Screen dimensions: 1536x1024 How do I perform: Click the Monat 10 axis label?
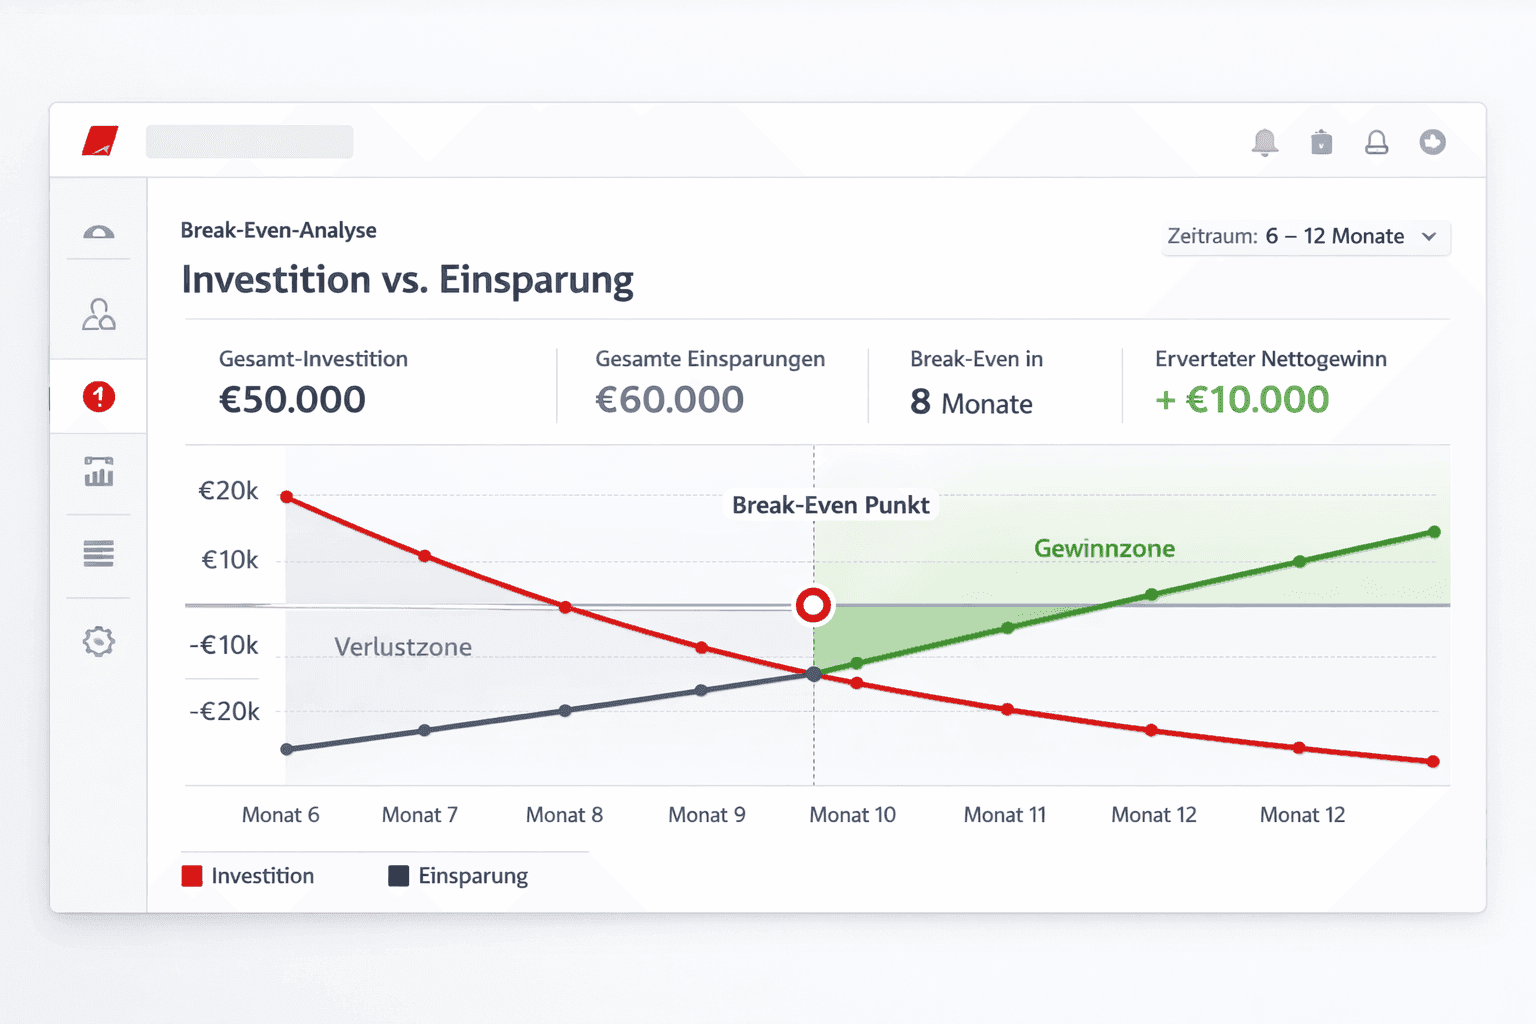click(x=852, y=815)
